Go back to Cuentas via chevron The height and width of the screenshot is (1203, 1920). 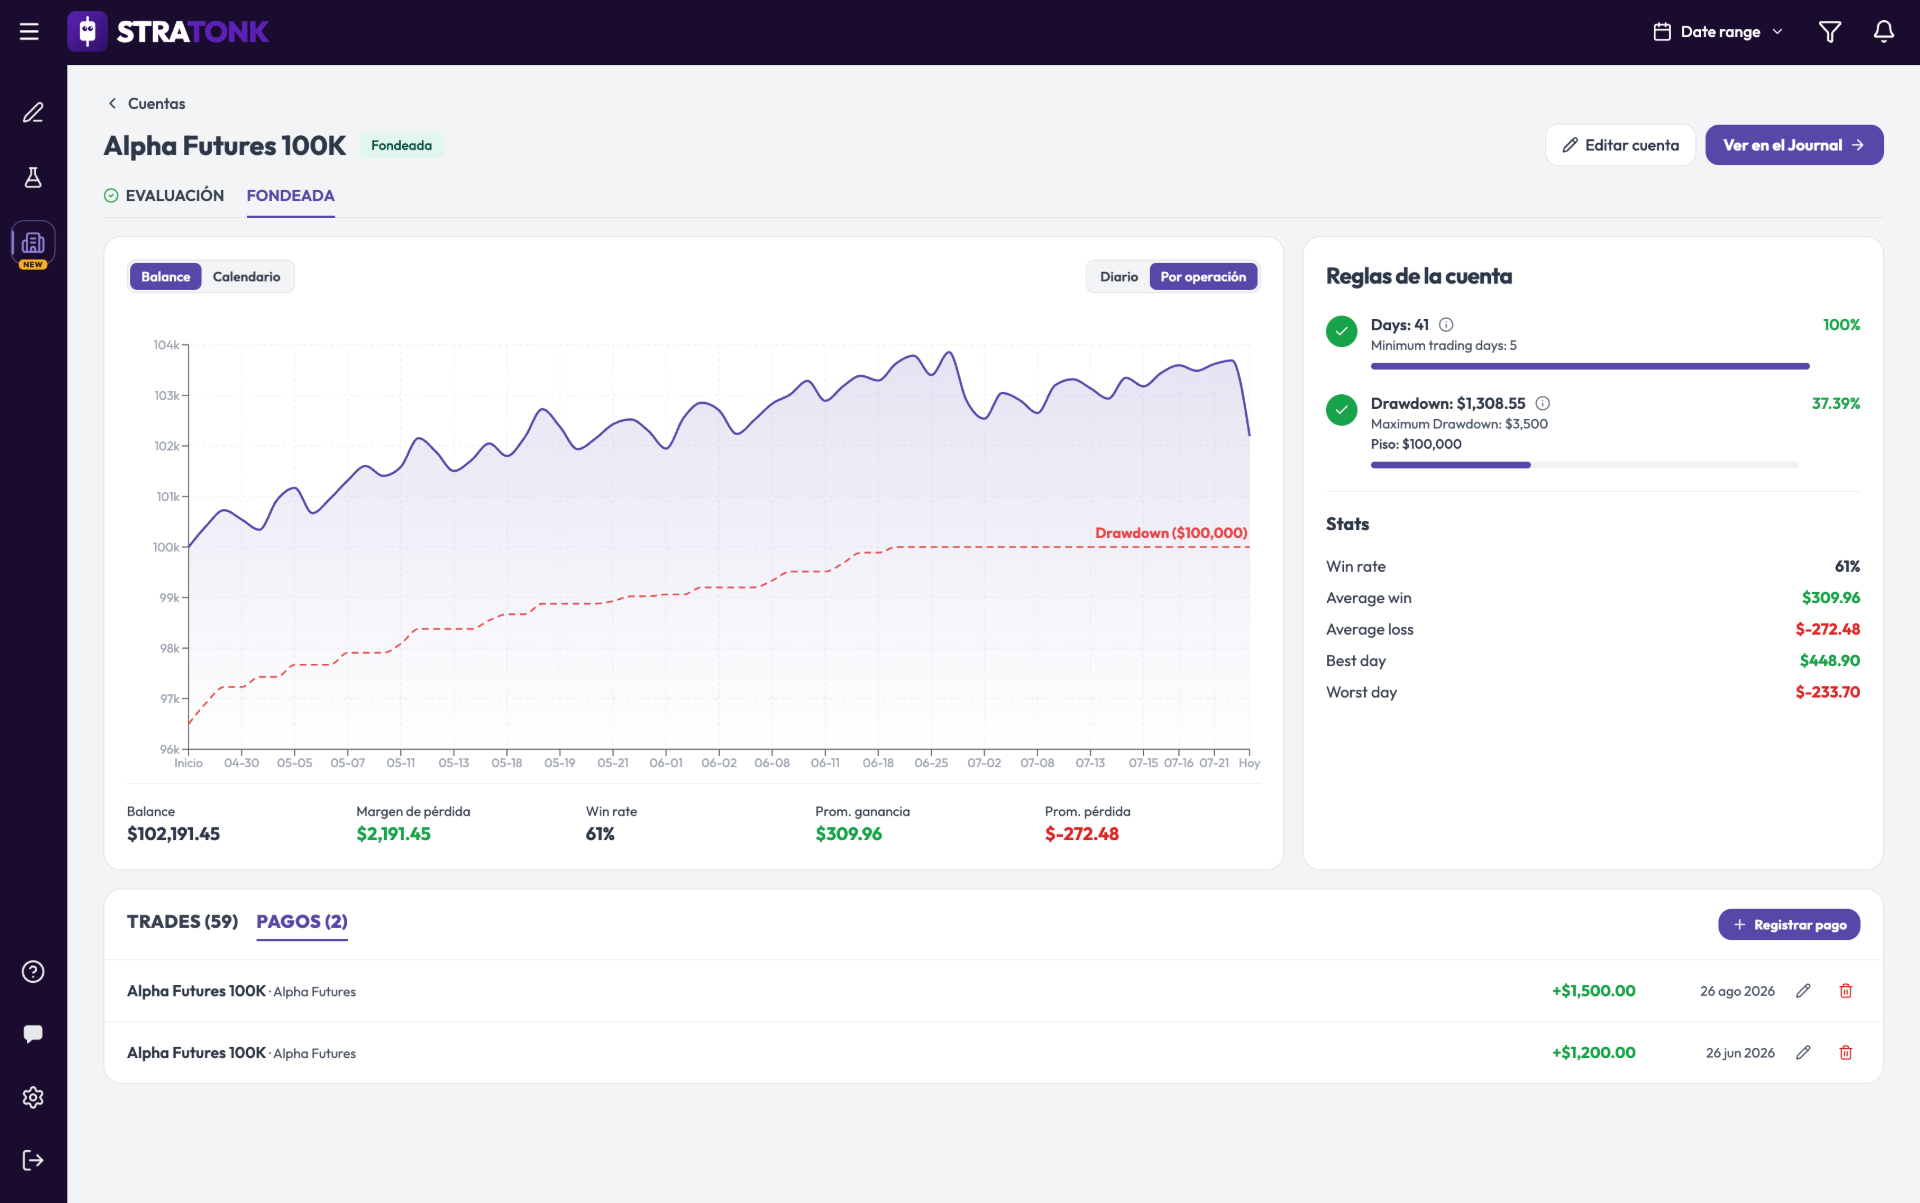click(112, 103)
